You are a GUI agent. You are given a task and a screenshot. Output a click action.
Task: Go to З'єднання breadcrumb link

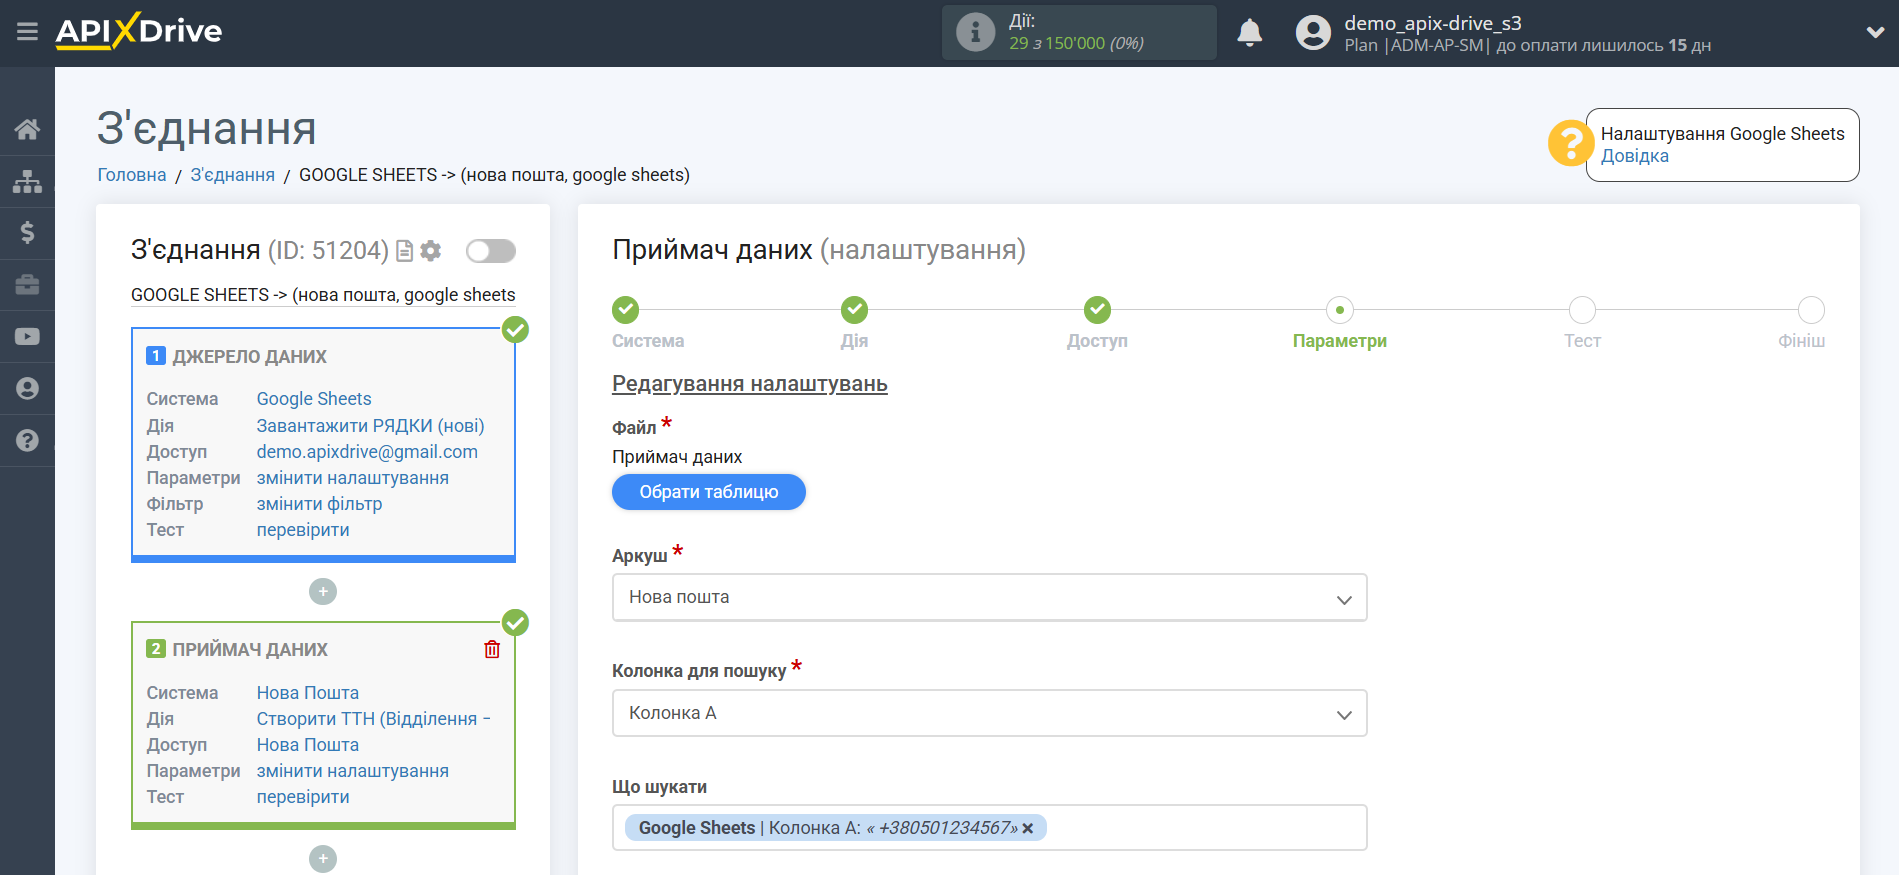click(x=232, y=175)
